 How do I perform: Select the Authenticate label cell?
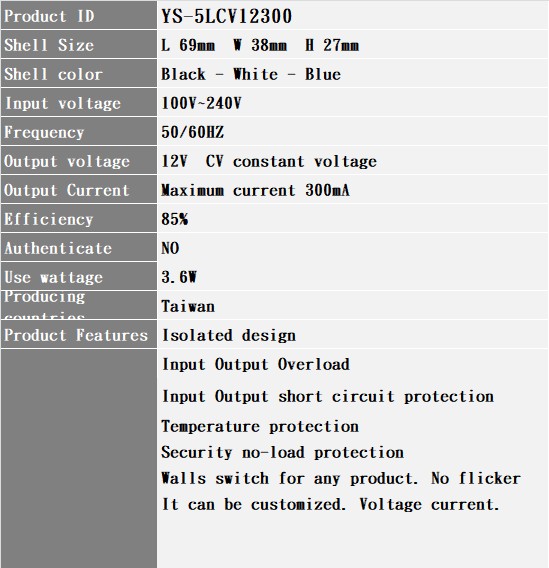[x=79, y=247]
